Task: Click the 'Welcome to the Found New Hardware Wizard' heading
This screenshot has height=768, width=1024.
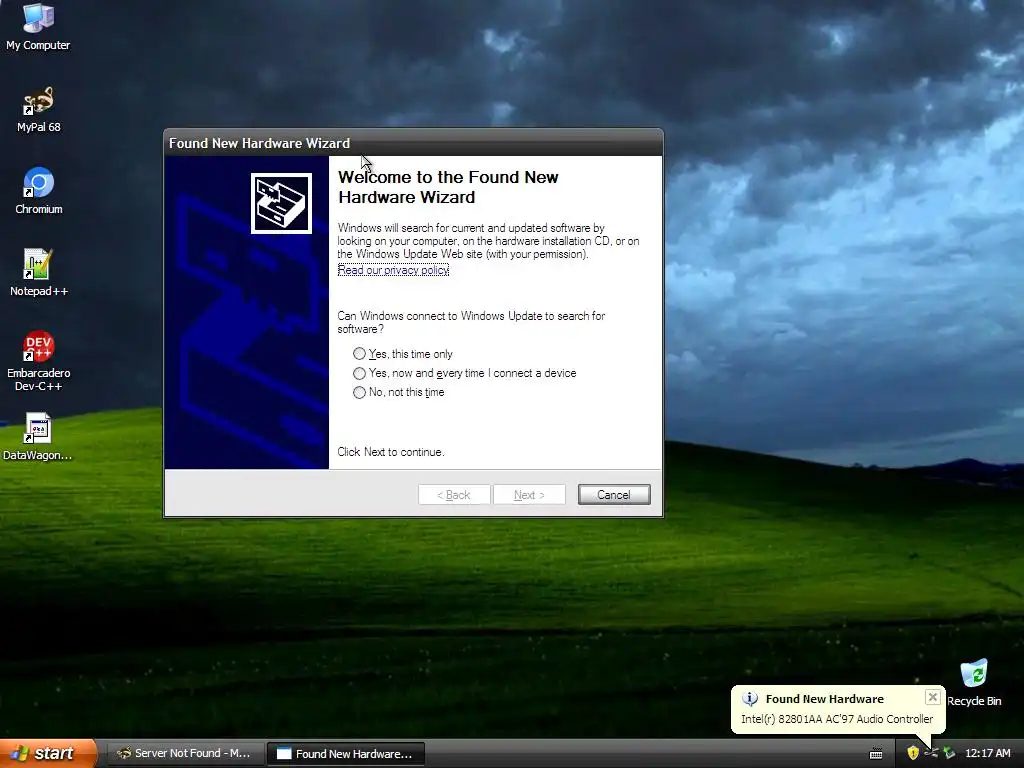Action: 448,187
